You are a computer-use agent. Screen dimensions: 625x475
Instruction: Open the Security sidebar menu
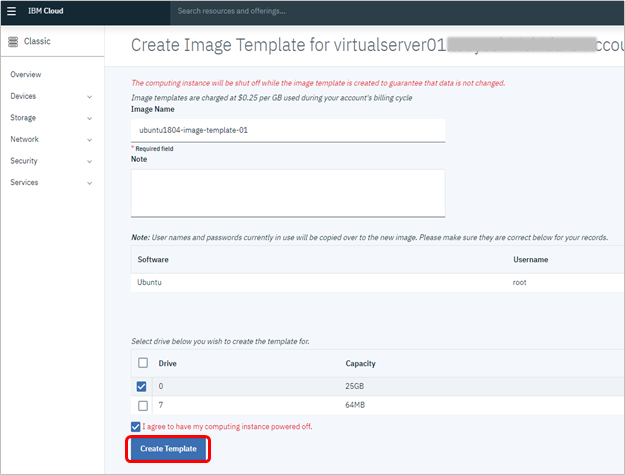[24, 161]
